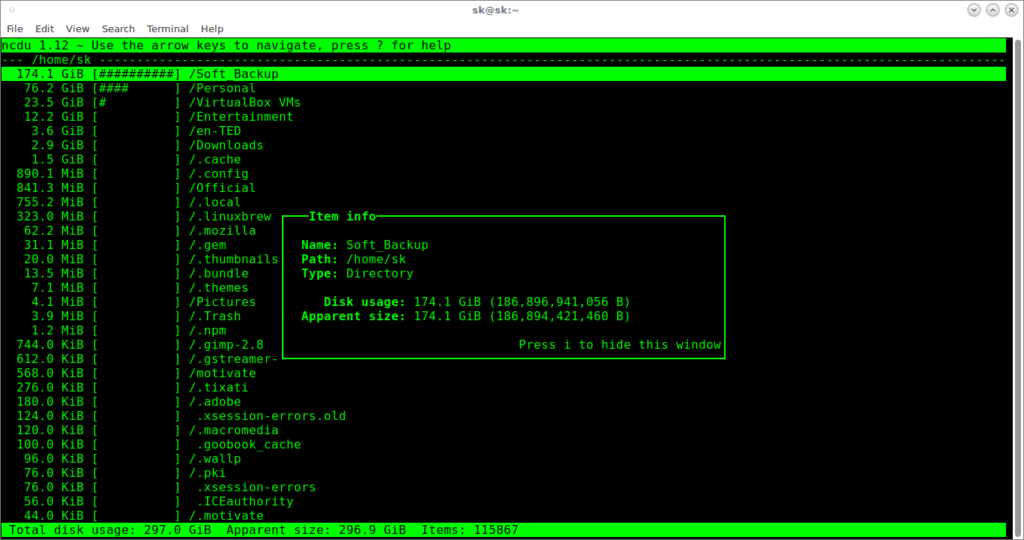Select the /VirtualBox VMs directory entry

pos(244,102)
